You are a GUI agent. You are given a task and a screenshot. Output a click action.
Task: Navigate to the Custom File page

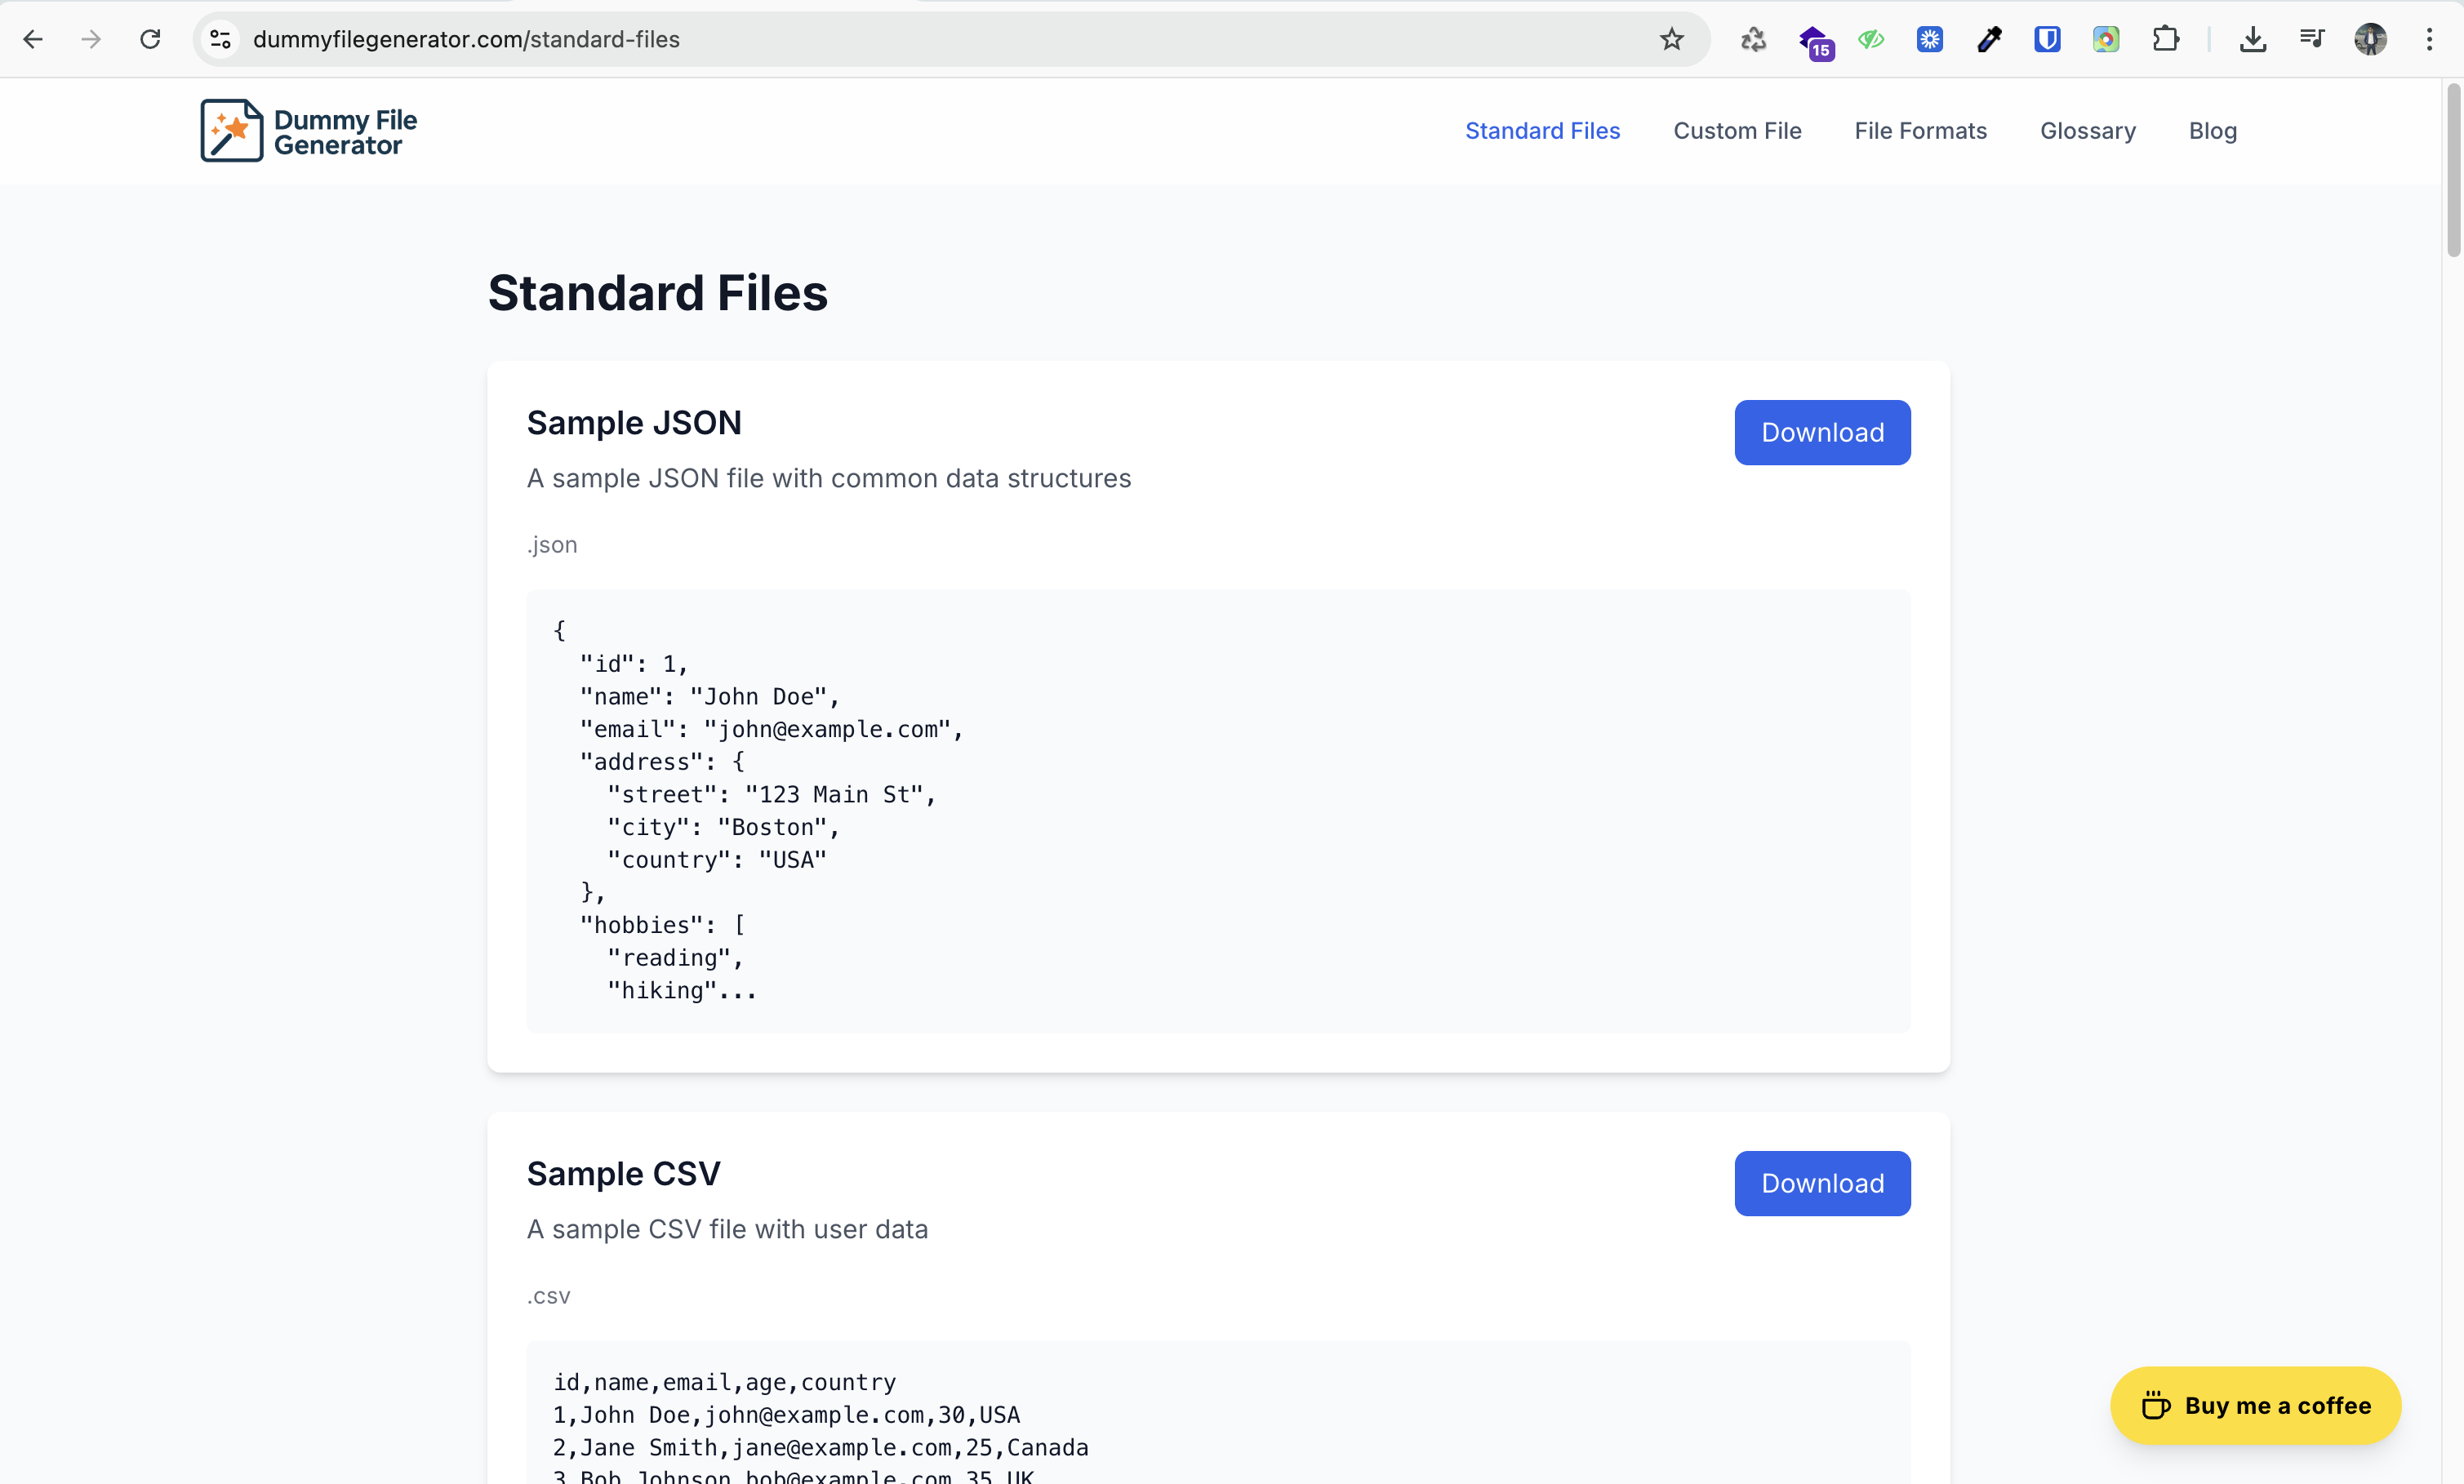(1738, 130)
